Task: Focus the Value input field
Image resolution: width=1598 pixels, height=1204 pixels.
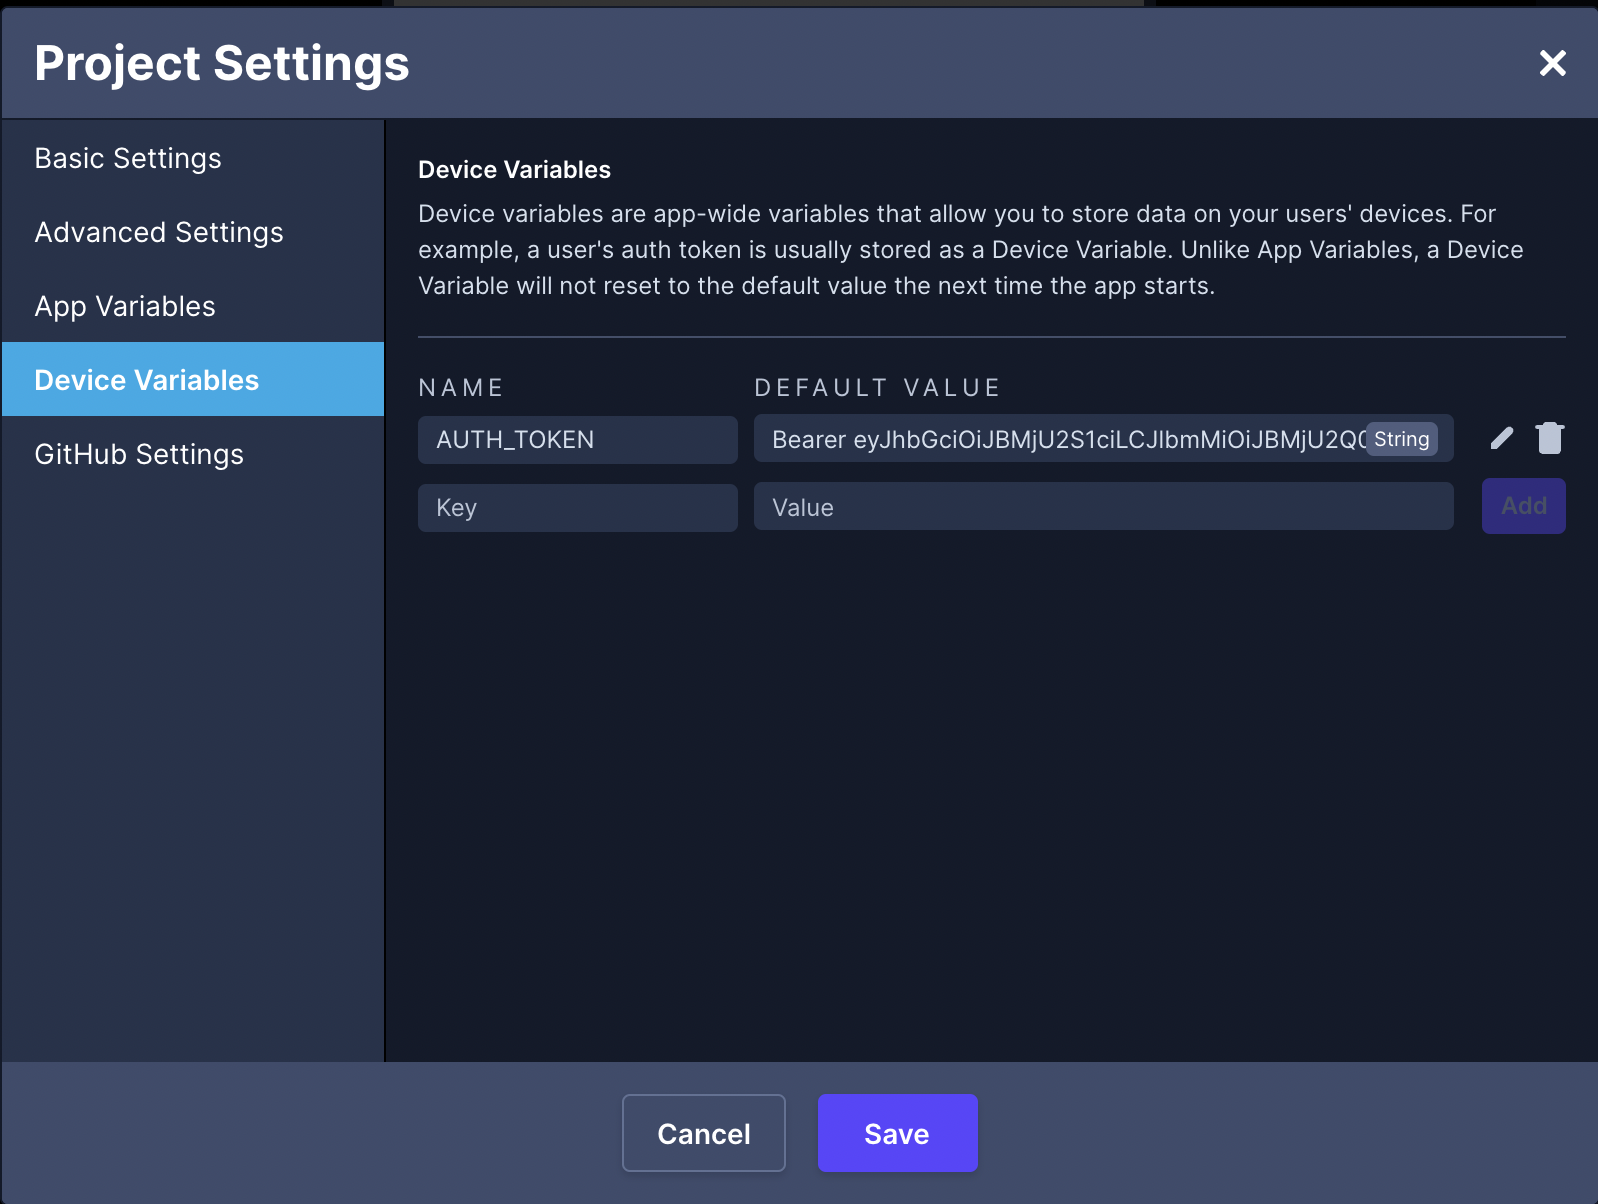Action: (x=1103, y=507)
